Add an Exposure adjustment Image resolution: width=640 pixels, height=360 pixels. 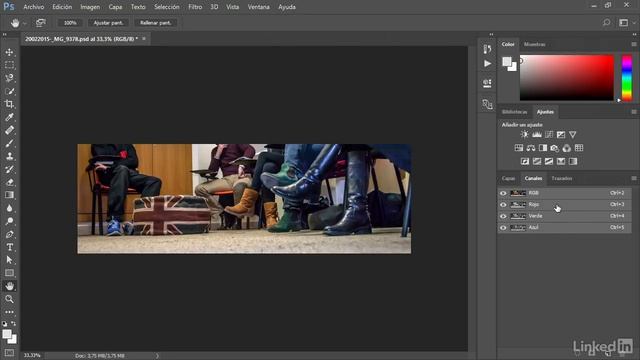click(561, 134)
